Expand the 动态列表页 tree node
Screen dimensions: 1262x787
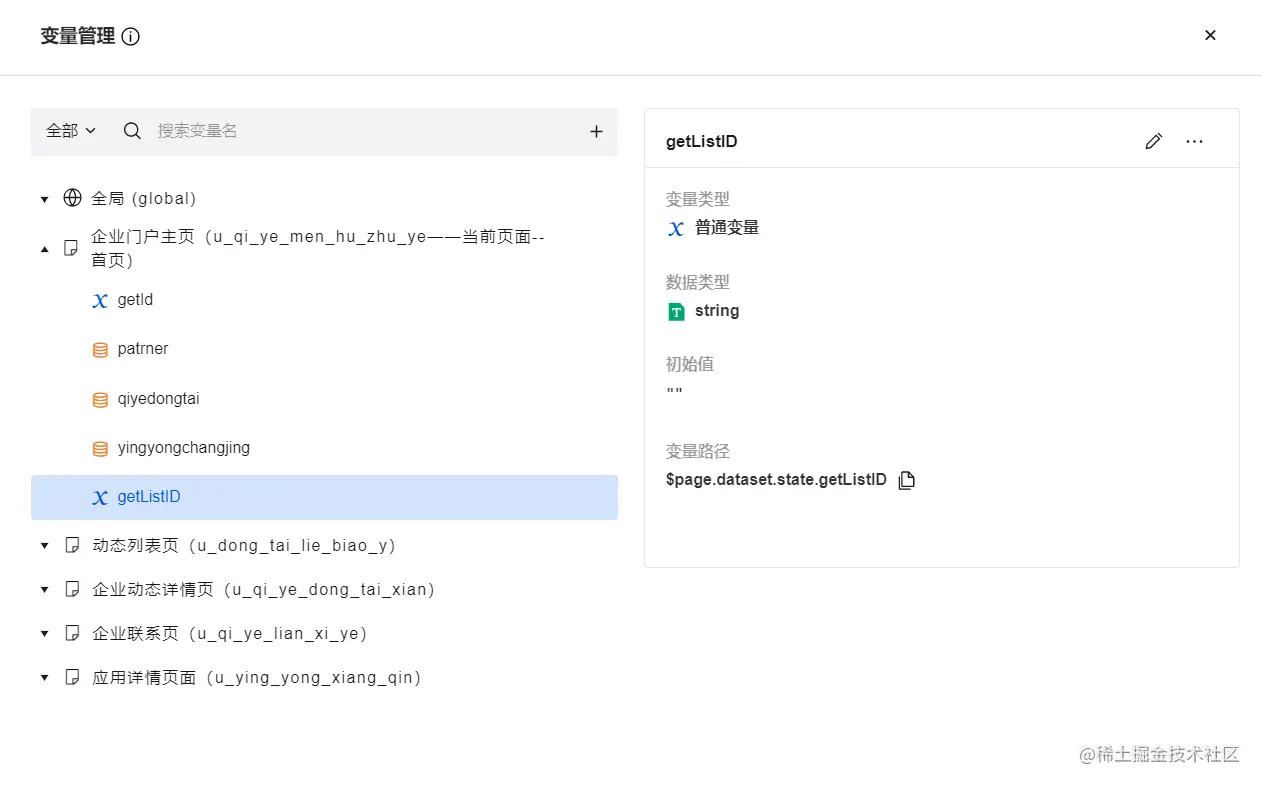click(44, 546)
